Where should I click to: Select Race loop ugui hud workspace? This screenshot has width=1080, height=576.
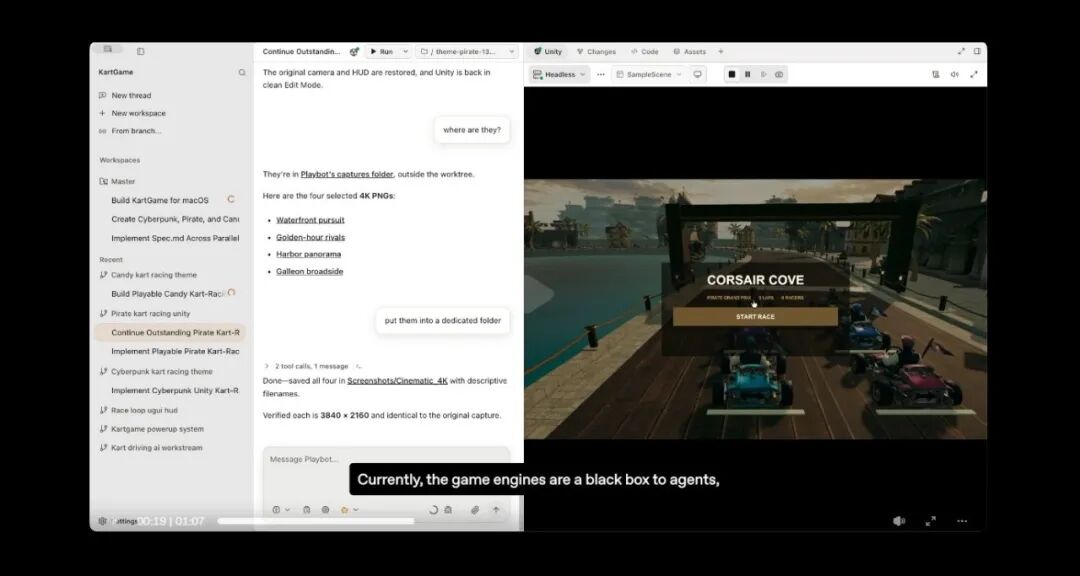[144, 411]
